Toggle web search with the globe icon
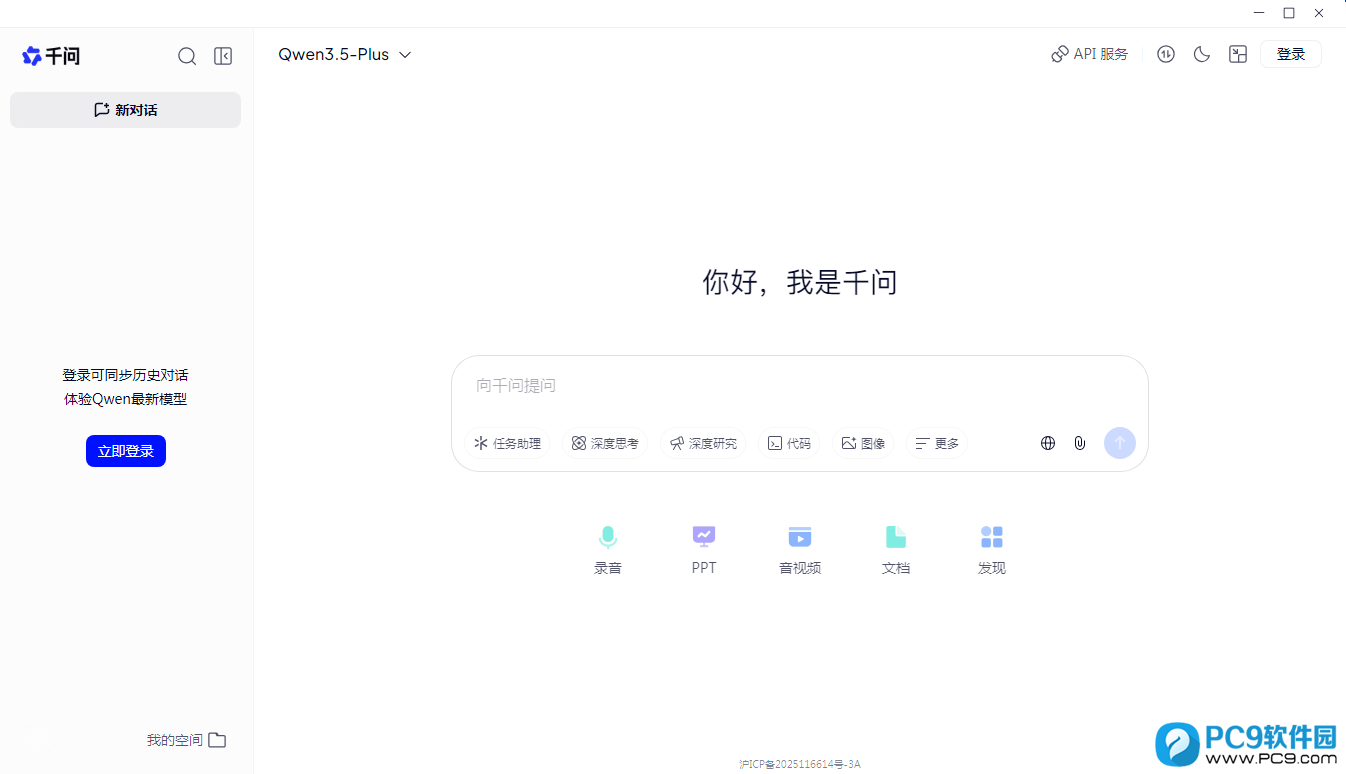Viewport: 1346px width, 774px height. [x=1047, y=442]
